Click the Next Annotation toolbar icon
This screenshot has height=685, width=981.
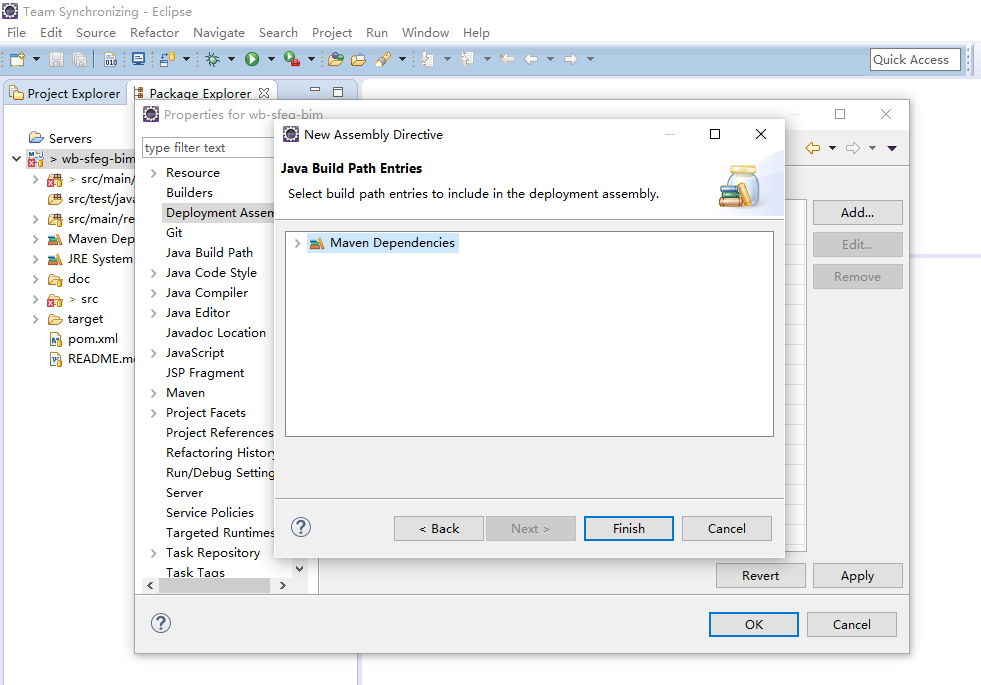point(428,59)
